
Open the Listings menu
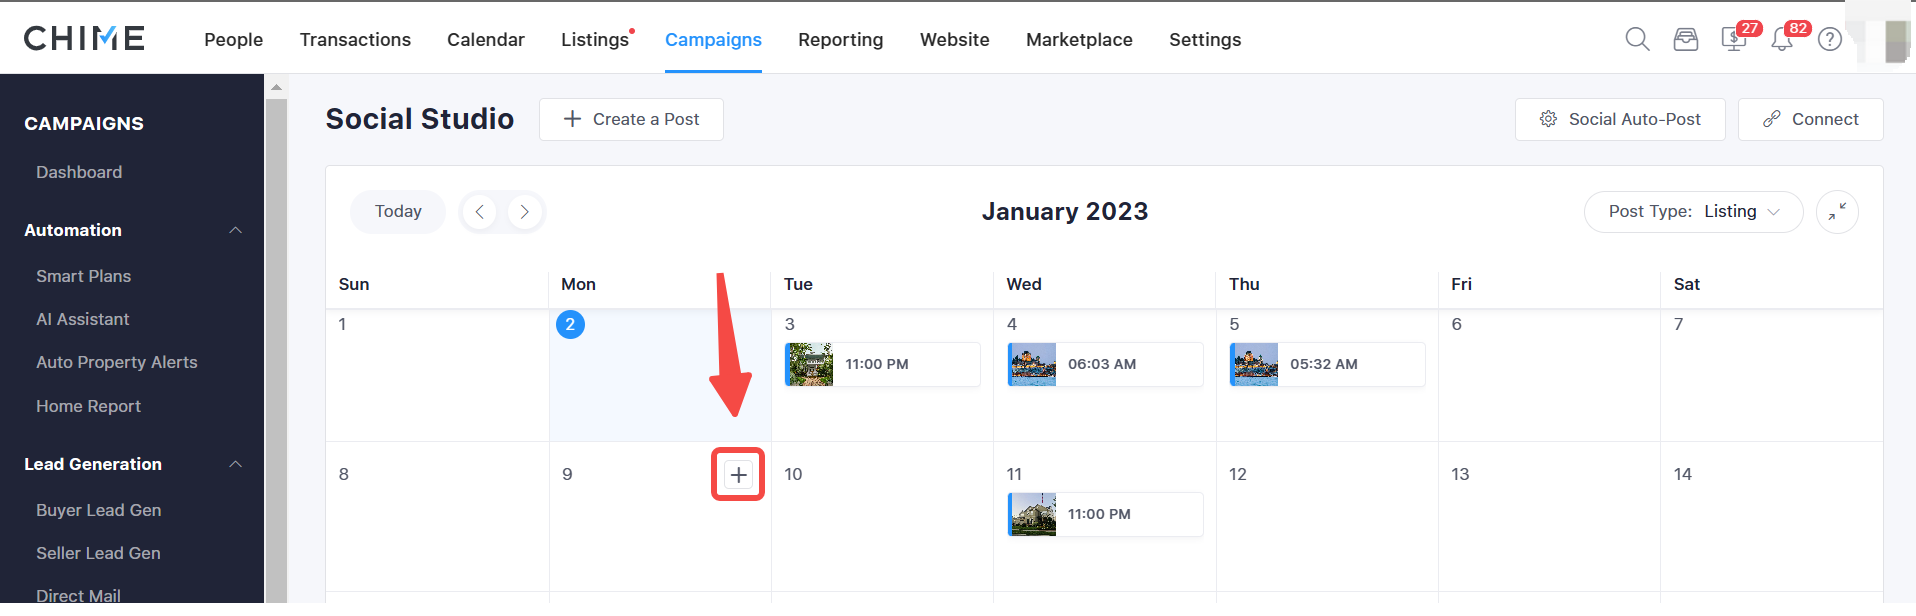coord(595,40)
